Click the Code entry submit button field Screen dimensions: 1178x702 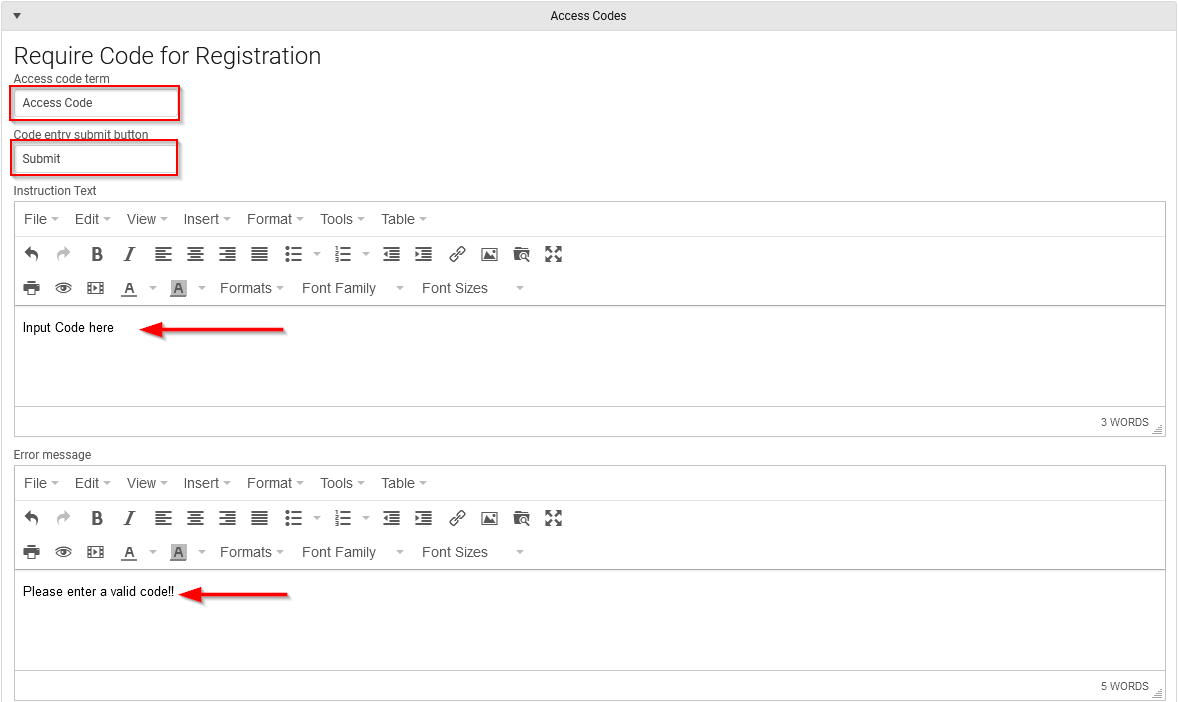95,159
